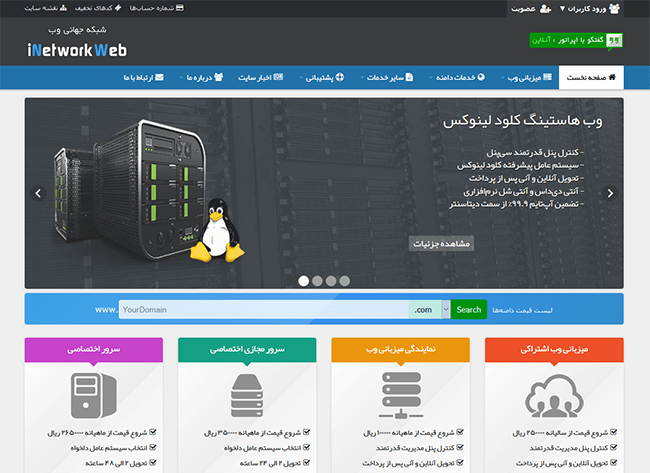The height and width of the screenshot is (473, 650).
Task: Open the .com domain extension dropdown
Action: tap(446, 309)
